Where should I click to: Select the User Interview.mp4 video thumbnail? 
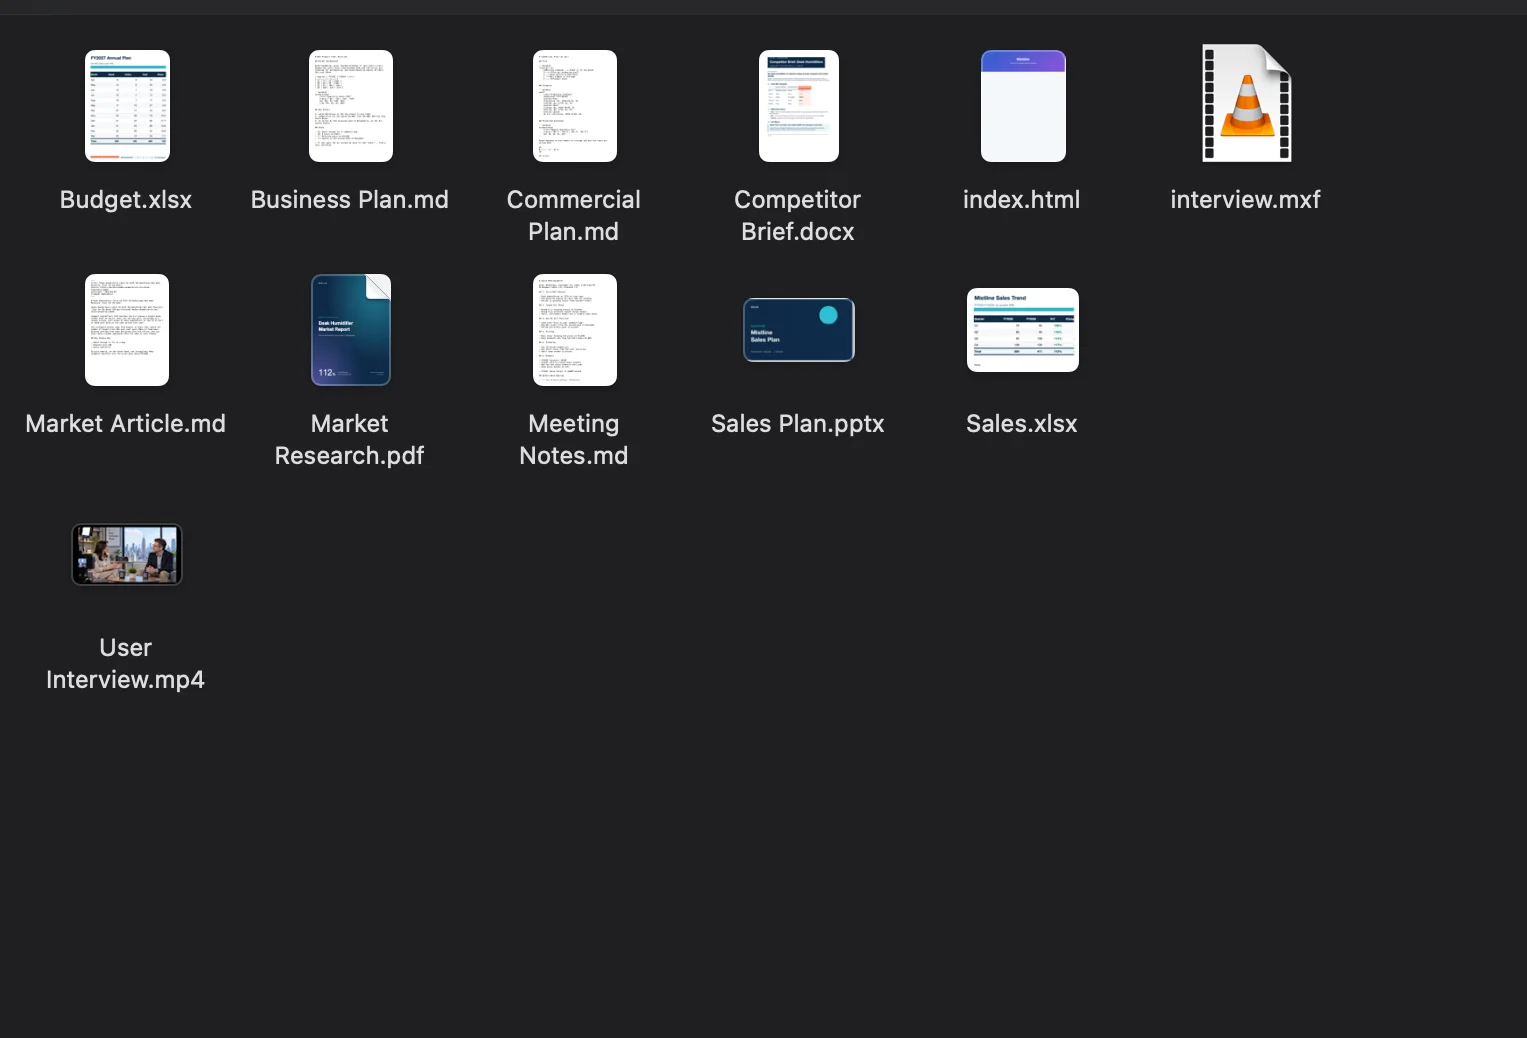coord(127,554)
